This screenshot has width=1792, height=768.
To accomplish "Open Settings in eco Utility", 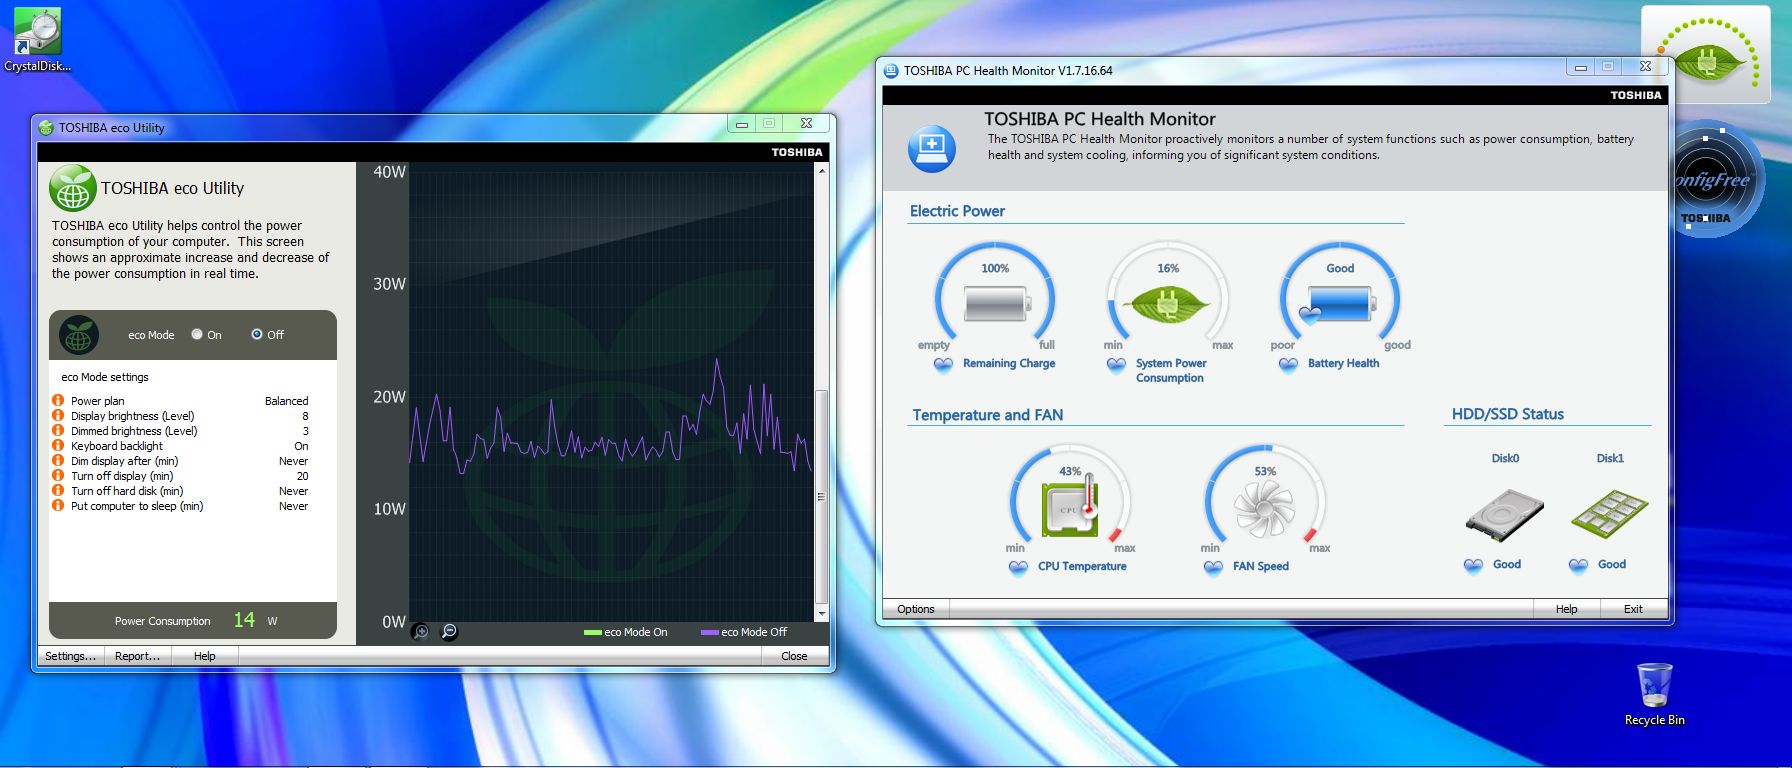I will (70, 656).
